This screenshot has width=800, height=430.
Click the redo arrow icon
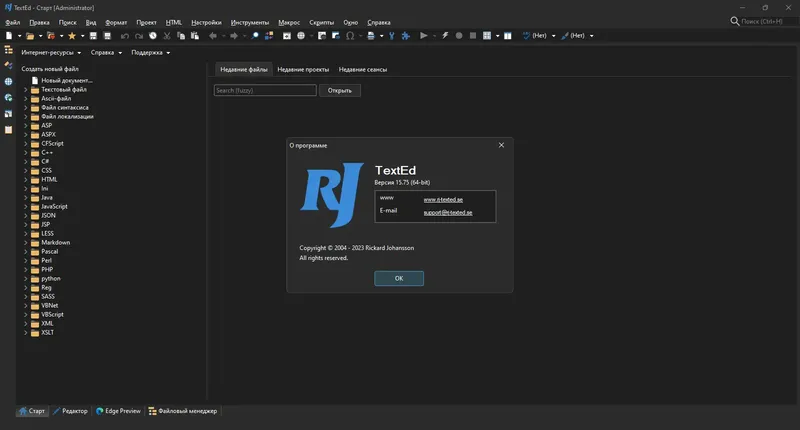pyautogui.click(x=139, y=36)
